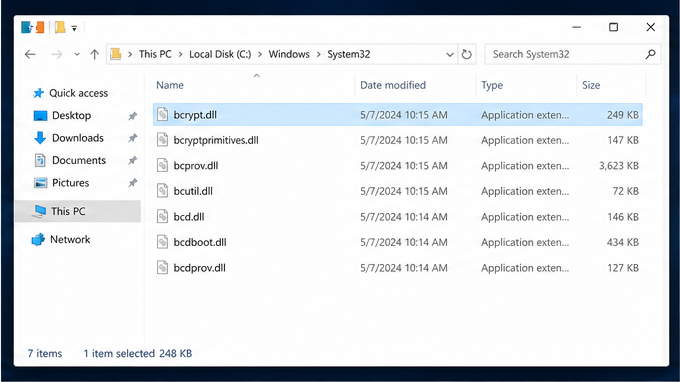The height and width of the screenshot is (382, 680).
Task: Click the bcprov.dll file icon
Action: point(162,166)
